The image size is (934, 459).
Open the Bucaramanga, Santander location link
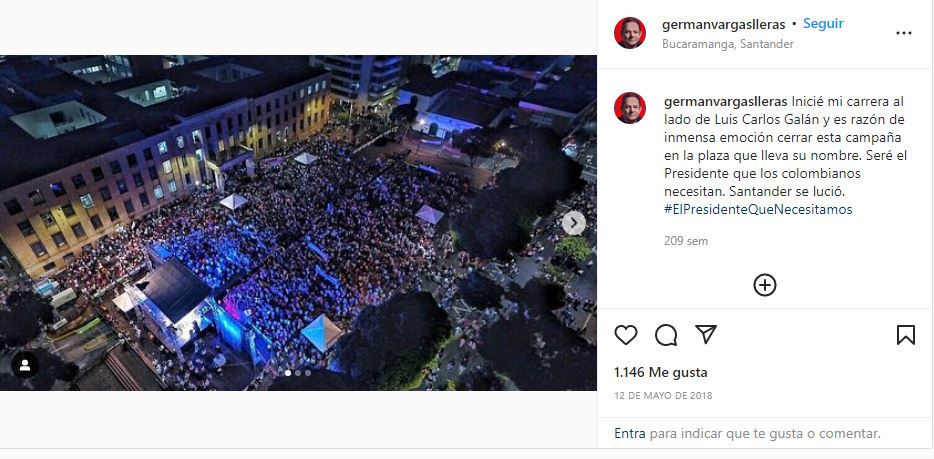pyautogui.click(x=728, y=44)
